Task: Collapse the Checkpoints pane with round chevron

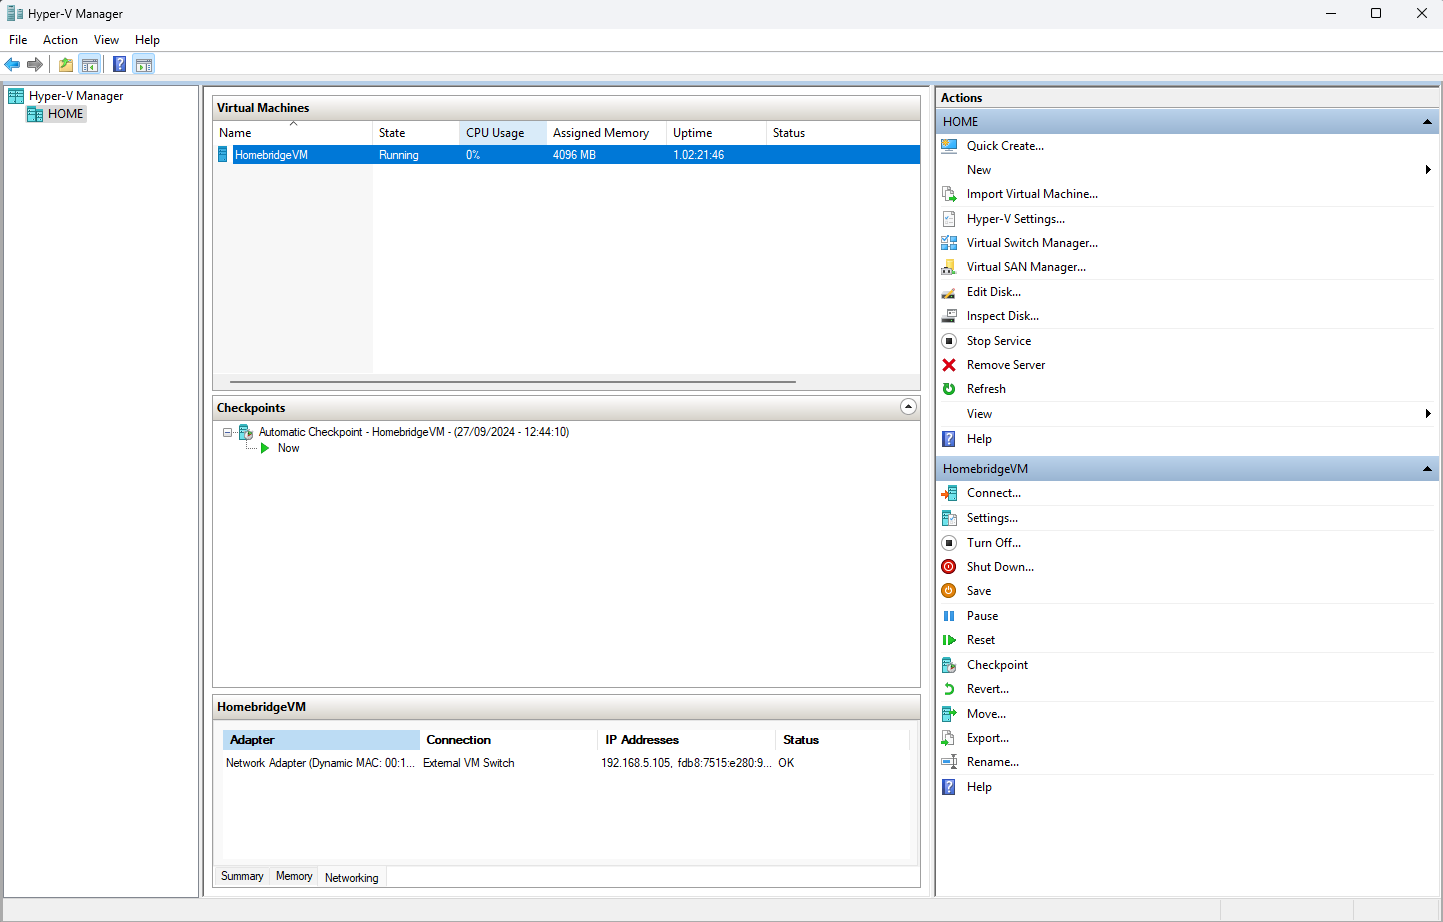Action: 908,406
